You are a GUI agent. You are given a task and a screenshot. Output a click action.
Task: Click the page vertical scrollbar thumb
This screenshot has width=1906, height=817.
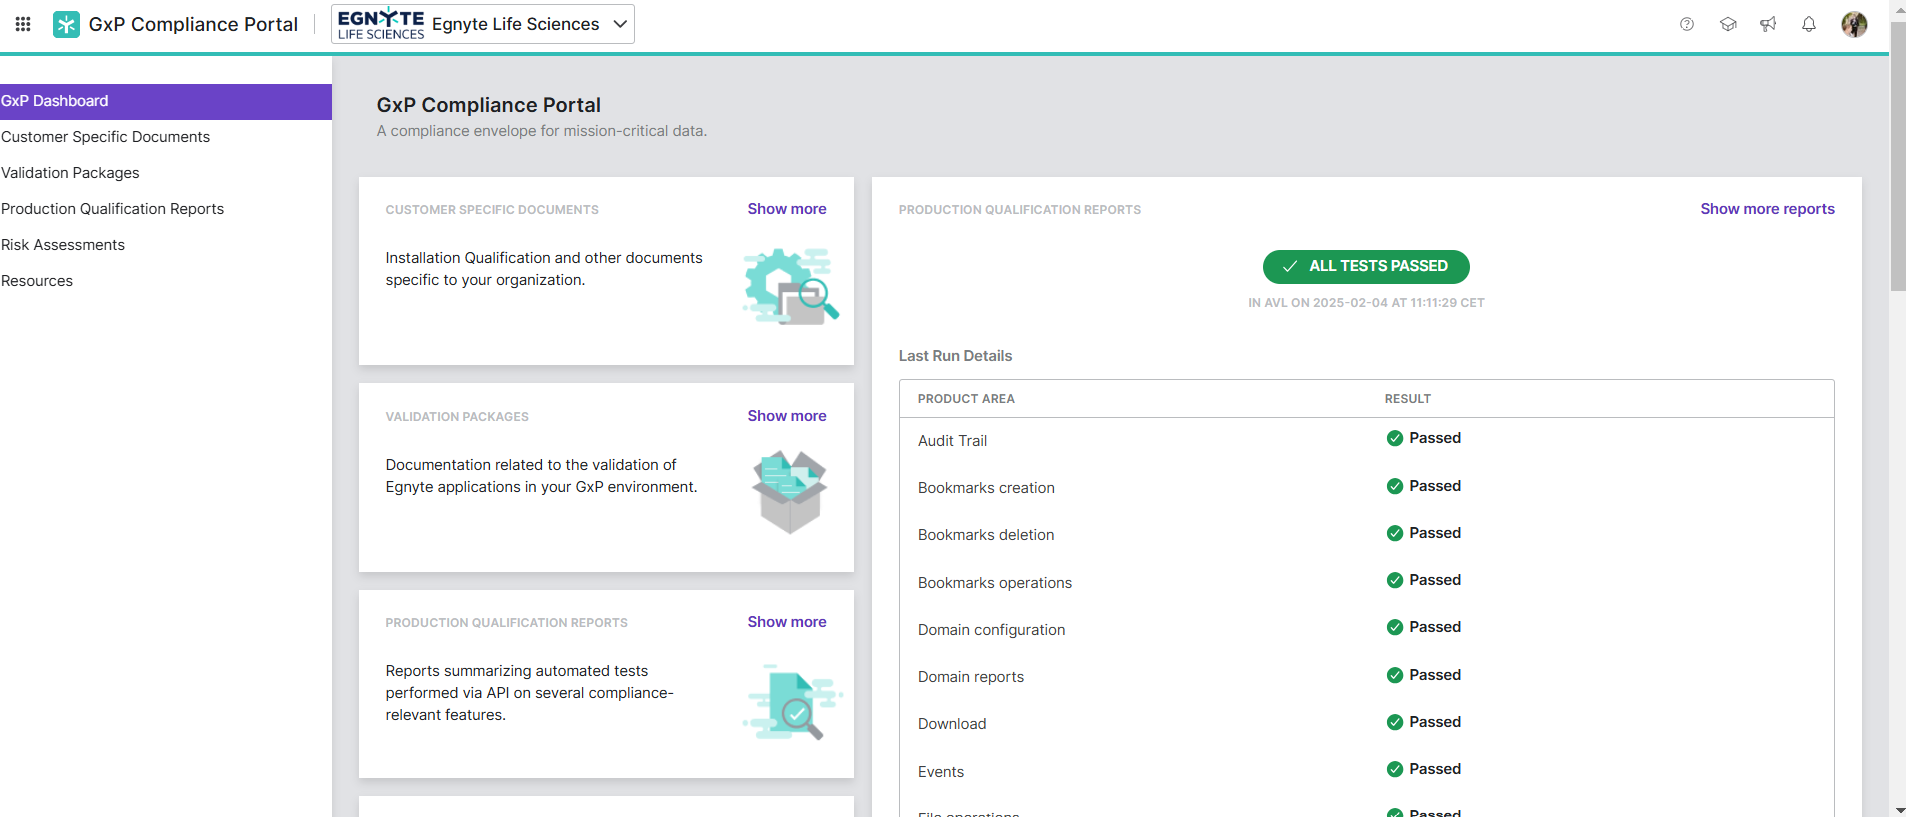1897,155
